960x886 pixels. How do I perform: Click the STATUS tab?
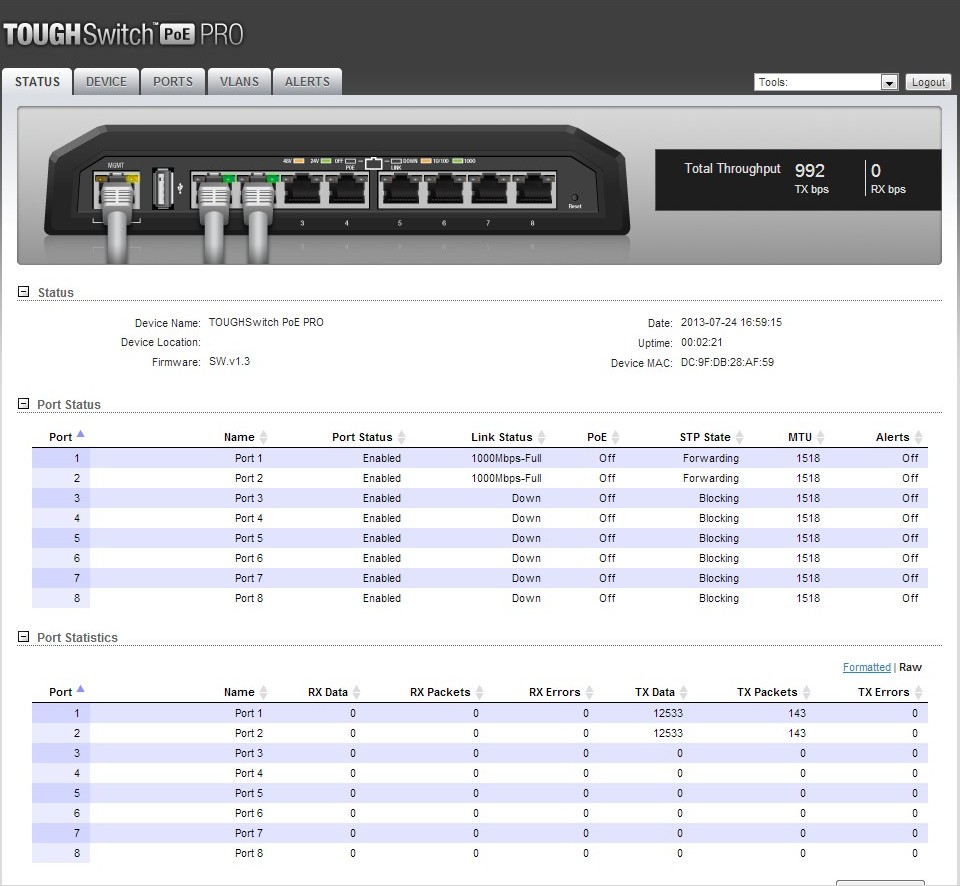(x=37, y=81)
